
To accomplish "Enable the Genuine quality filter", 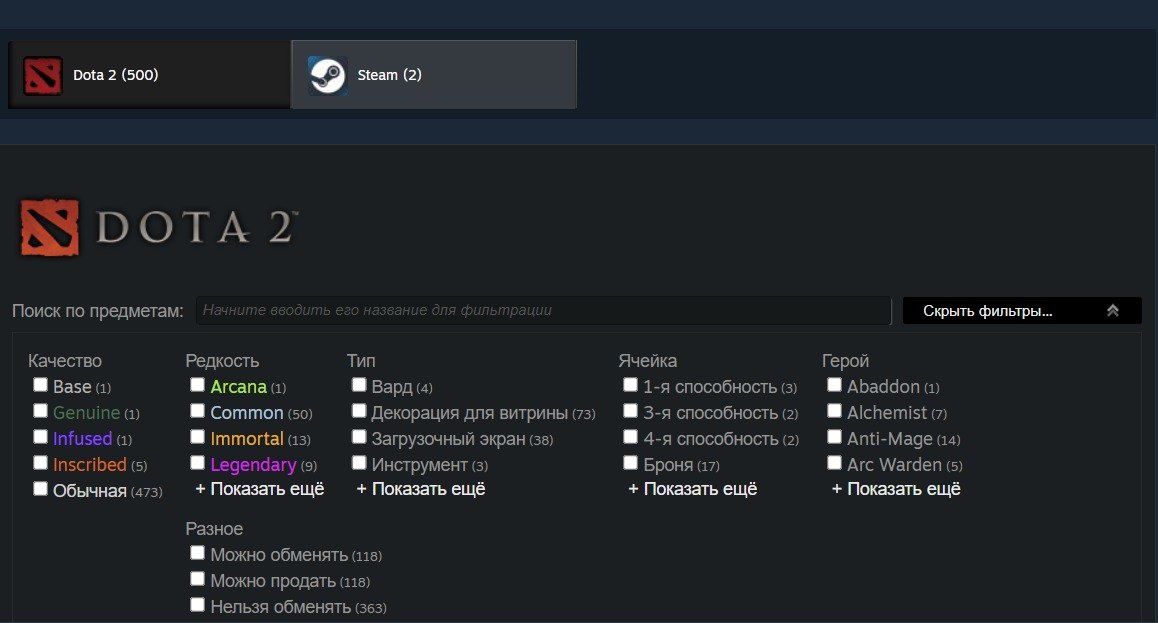I will tap(41, 410).
